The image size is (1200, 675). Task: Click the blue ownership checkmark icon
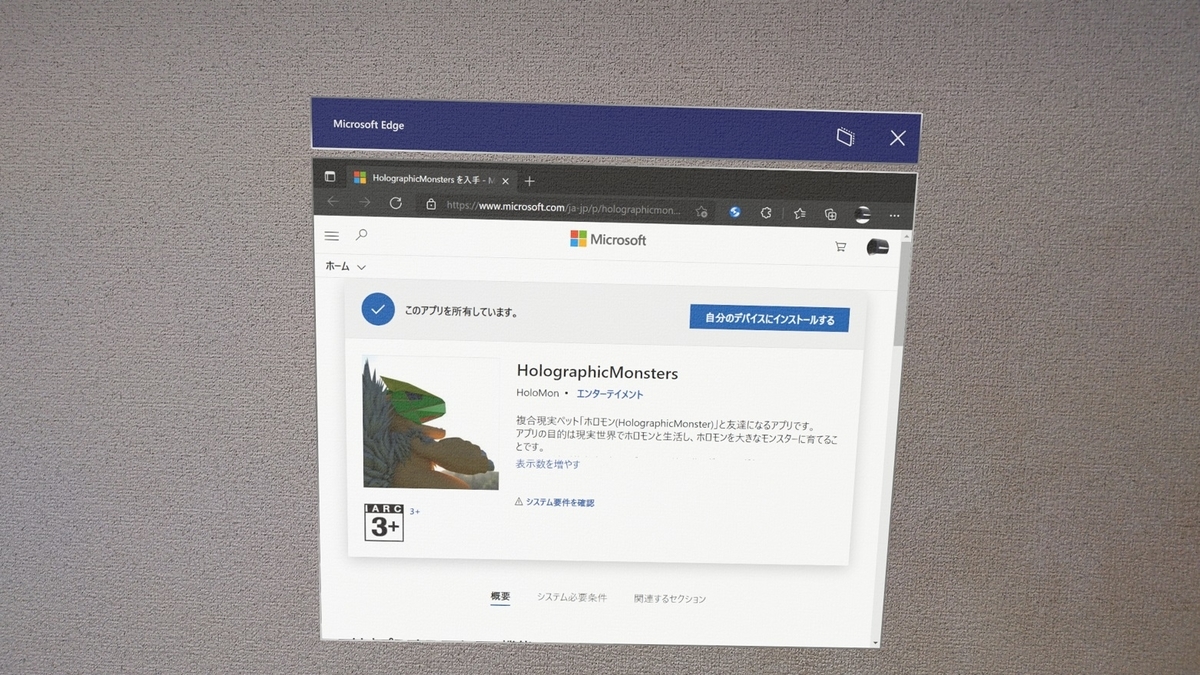coord(377,309)
